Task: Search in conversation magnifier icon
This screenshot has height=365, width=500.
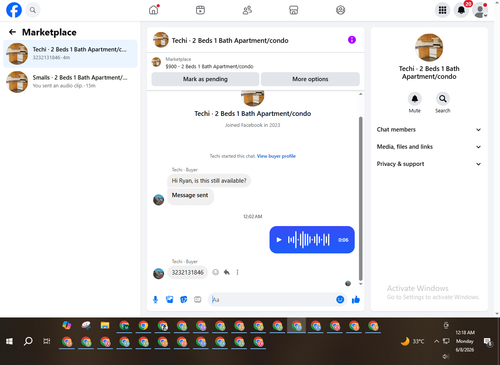Action: (443, 99)
